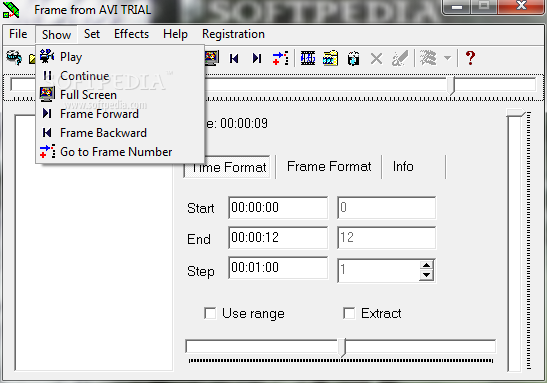
Task: Click the step icon beside Frame Backward entry
Action: click(47, 133)
